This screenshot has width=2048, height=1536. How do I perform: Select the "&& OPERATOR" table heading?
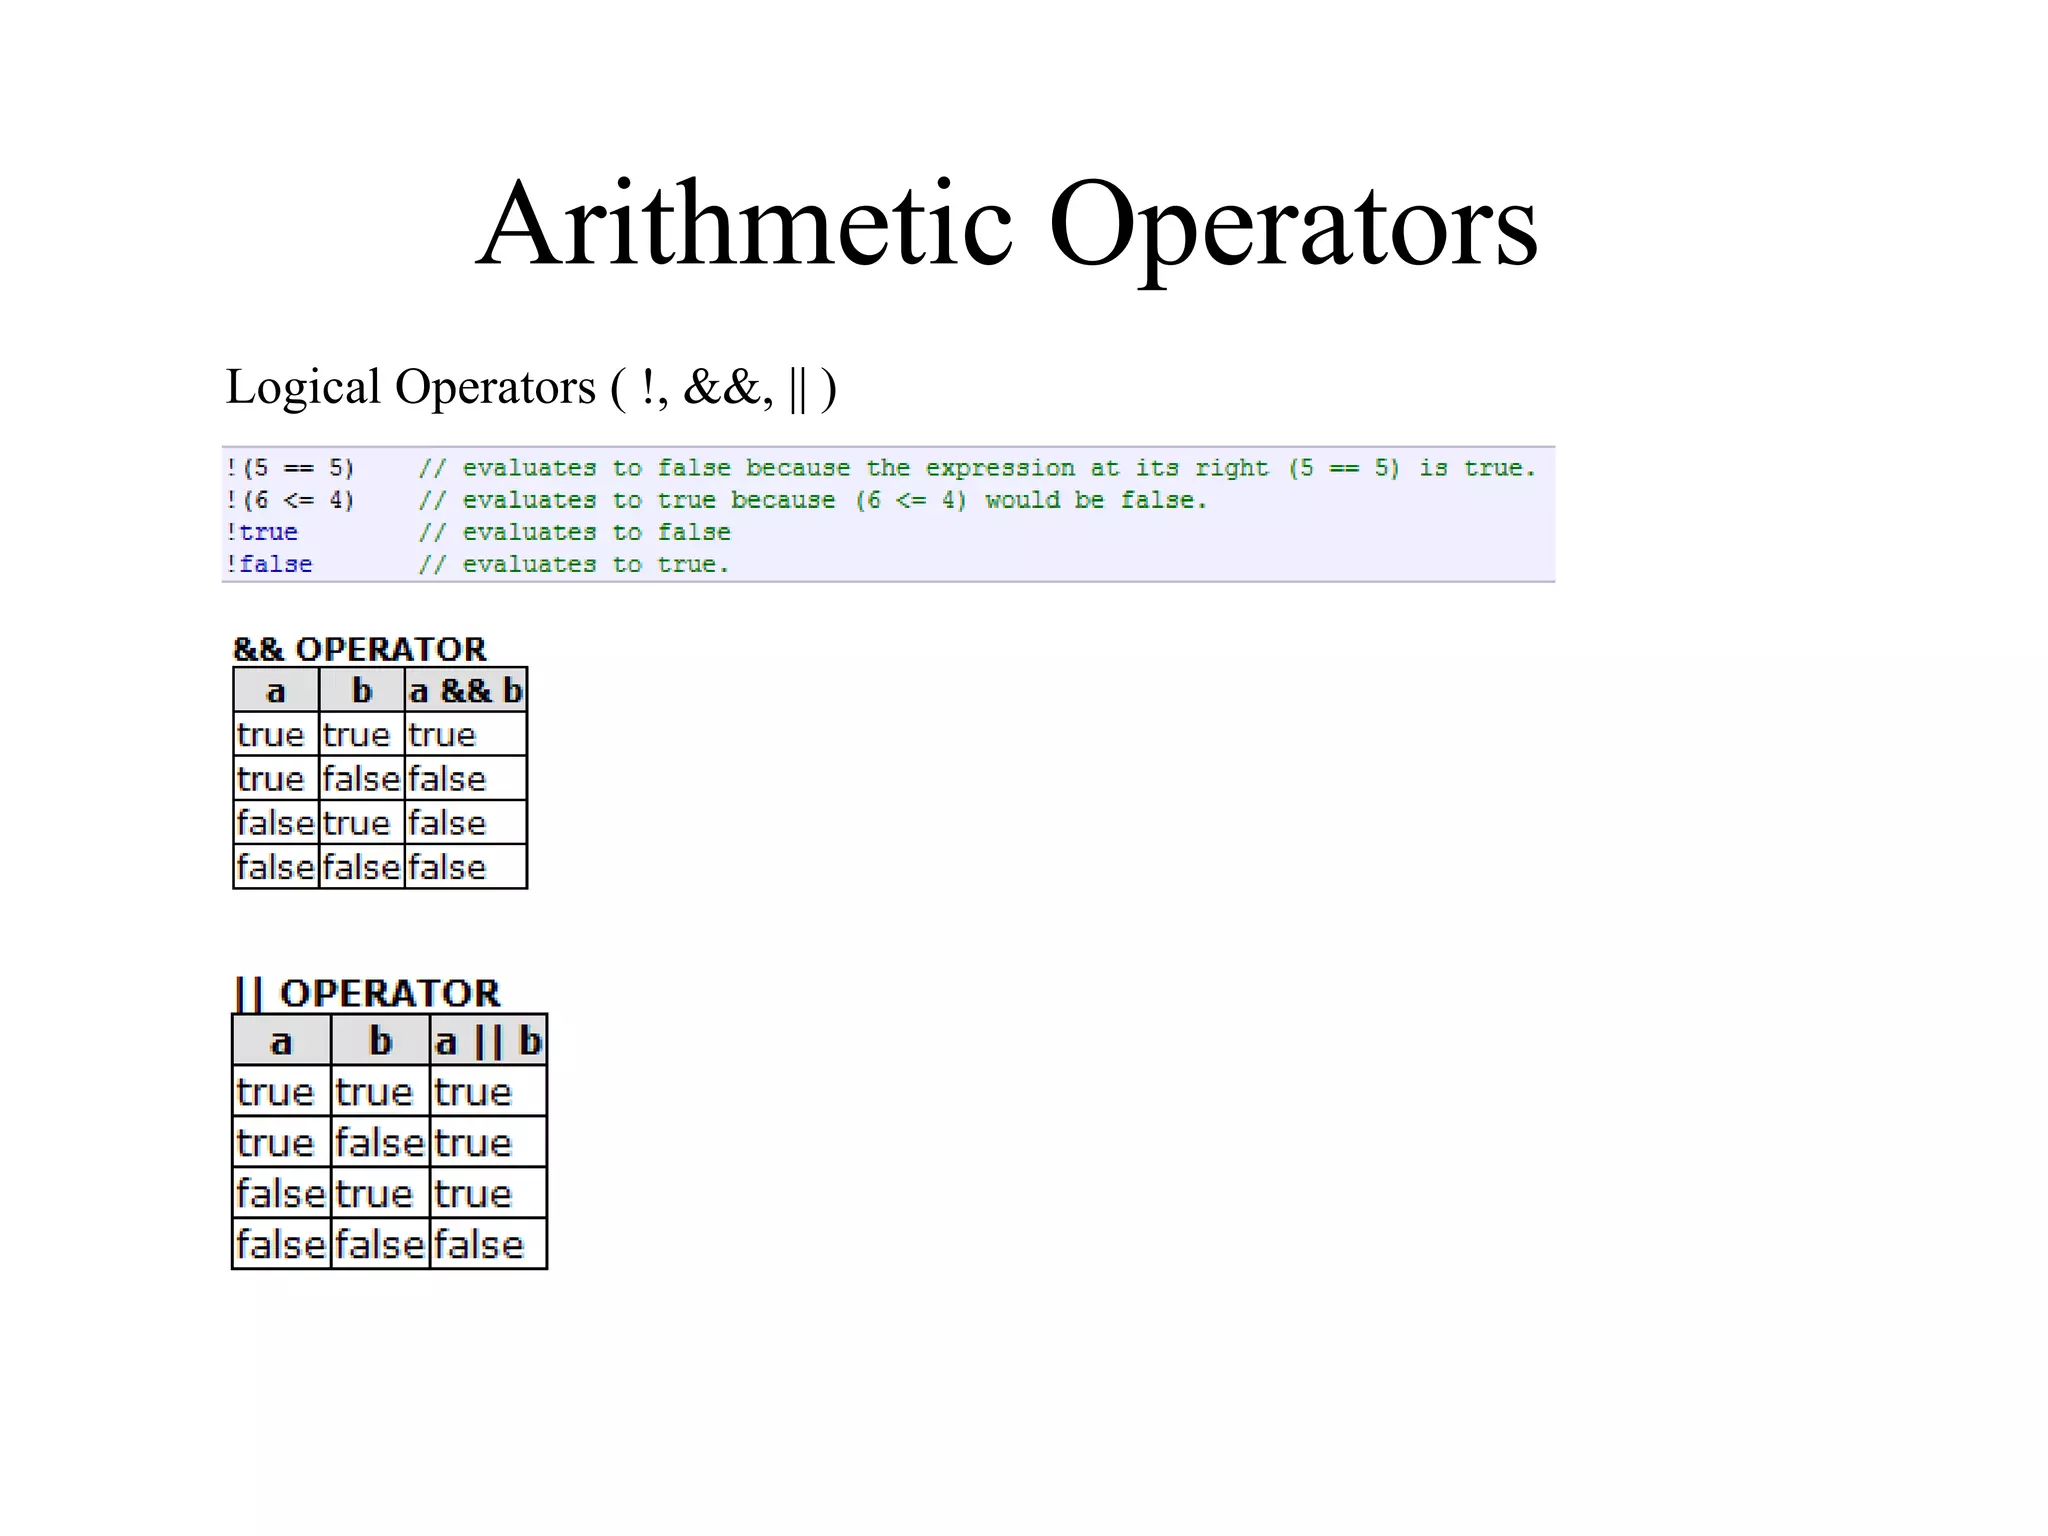(x=360, y=649)
